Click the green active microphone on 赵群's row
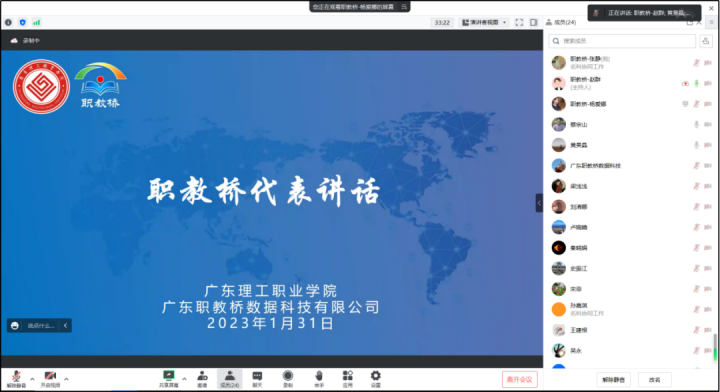 coord(697,83)
